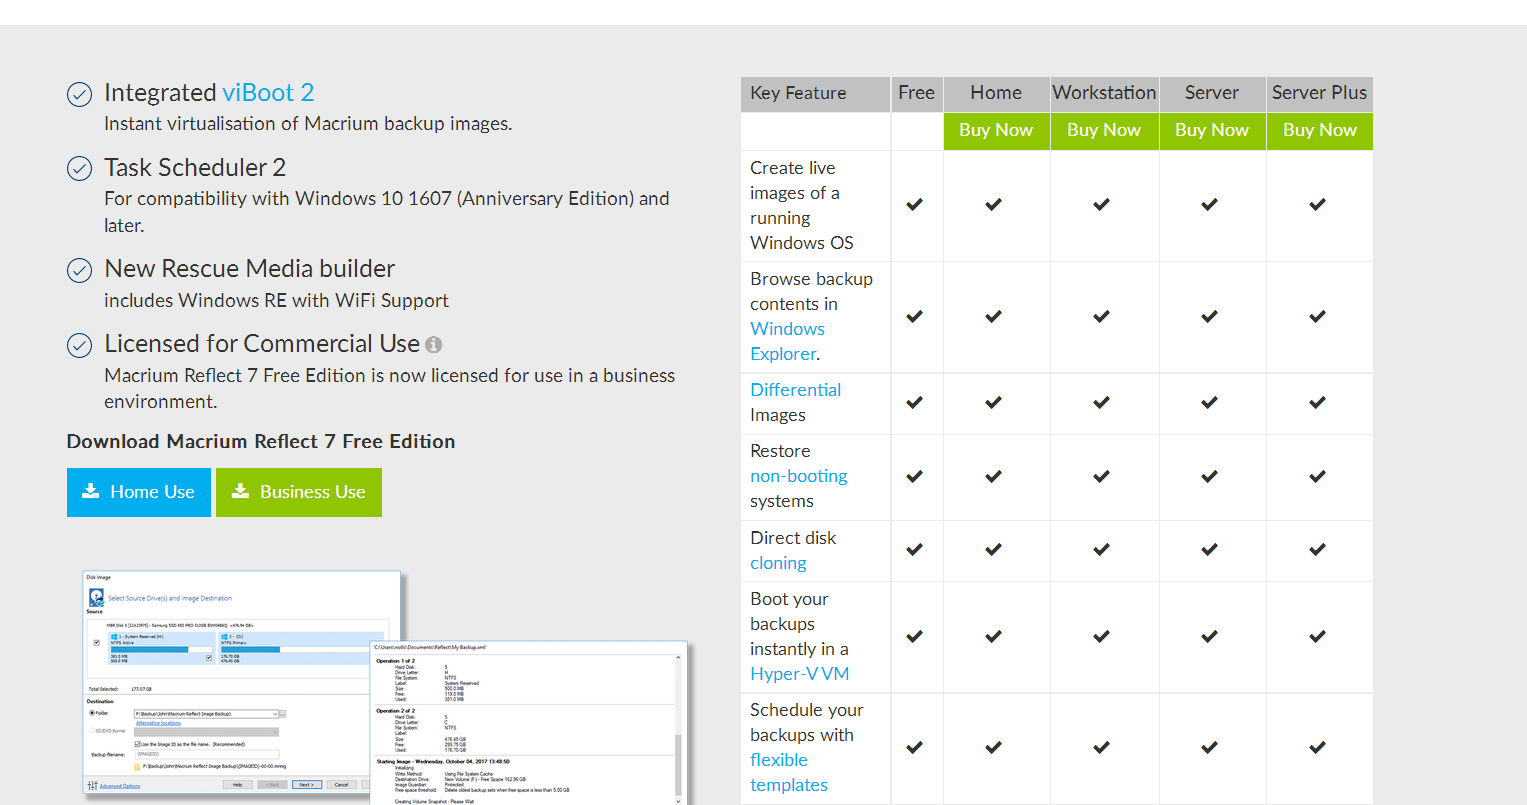Click the checkmark for Direct disk cloning under Free

tap(914, 550)
